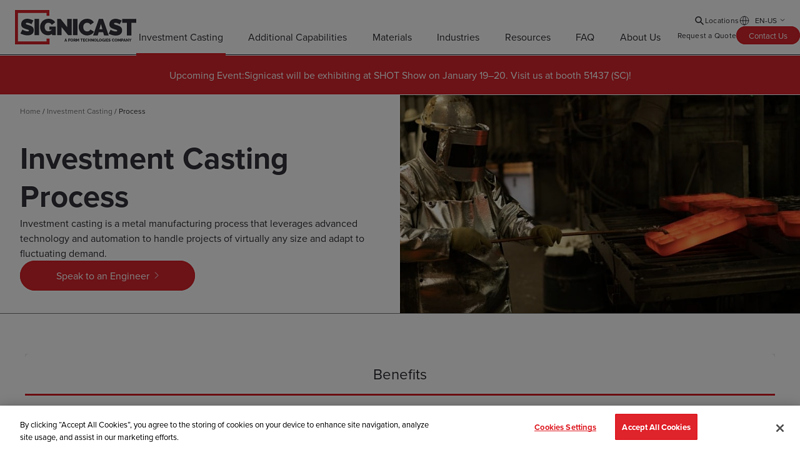Click Accept All Cookies
This screenshot has height=450, width=800.
[656, 427]
